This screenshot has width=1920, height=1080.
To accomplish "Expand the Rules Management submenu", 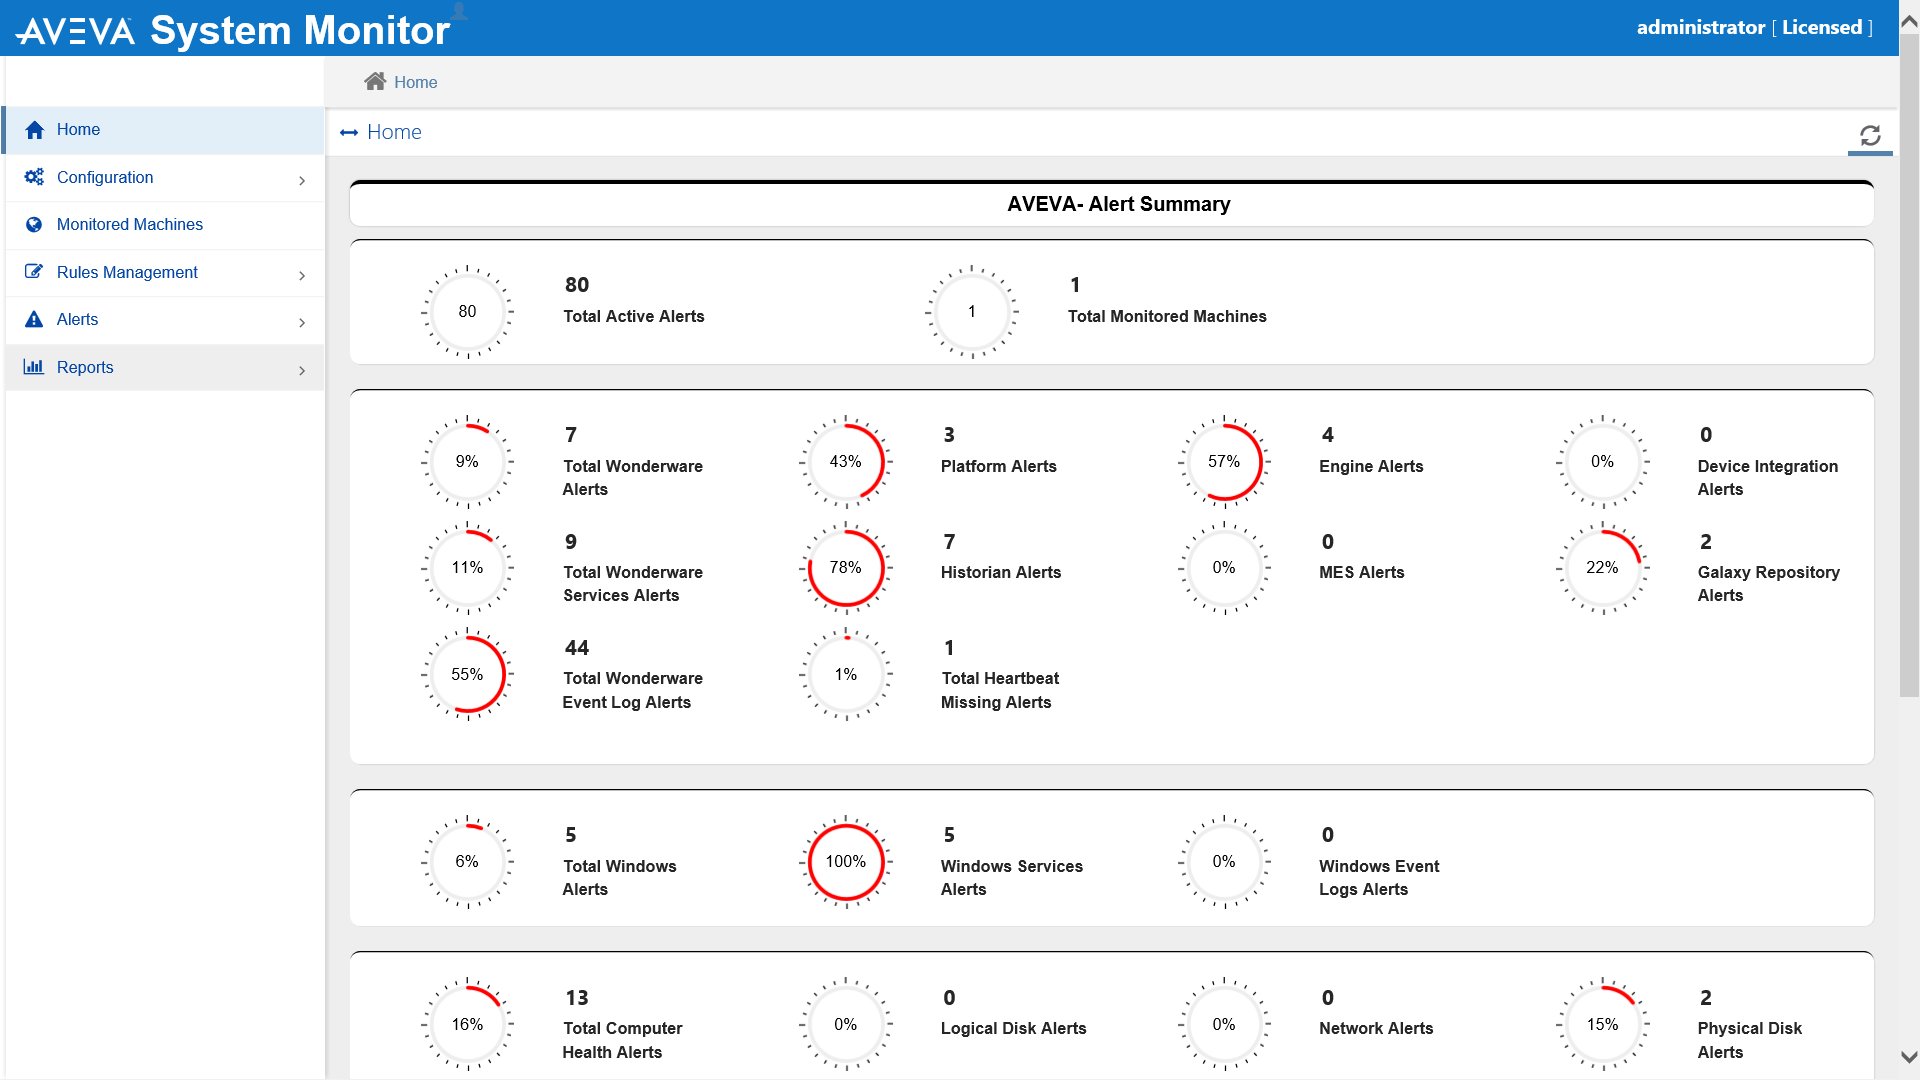I will click(x=302, y=275).
